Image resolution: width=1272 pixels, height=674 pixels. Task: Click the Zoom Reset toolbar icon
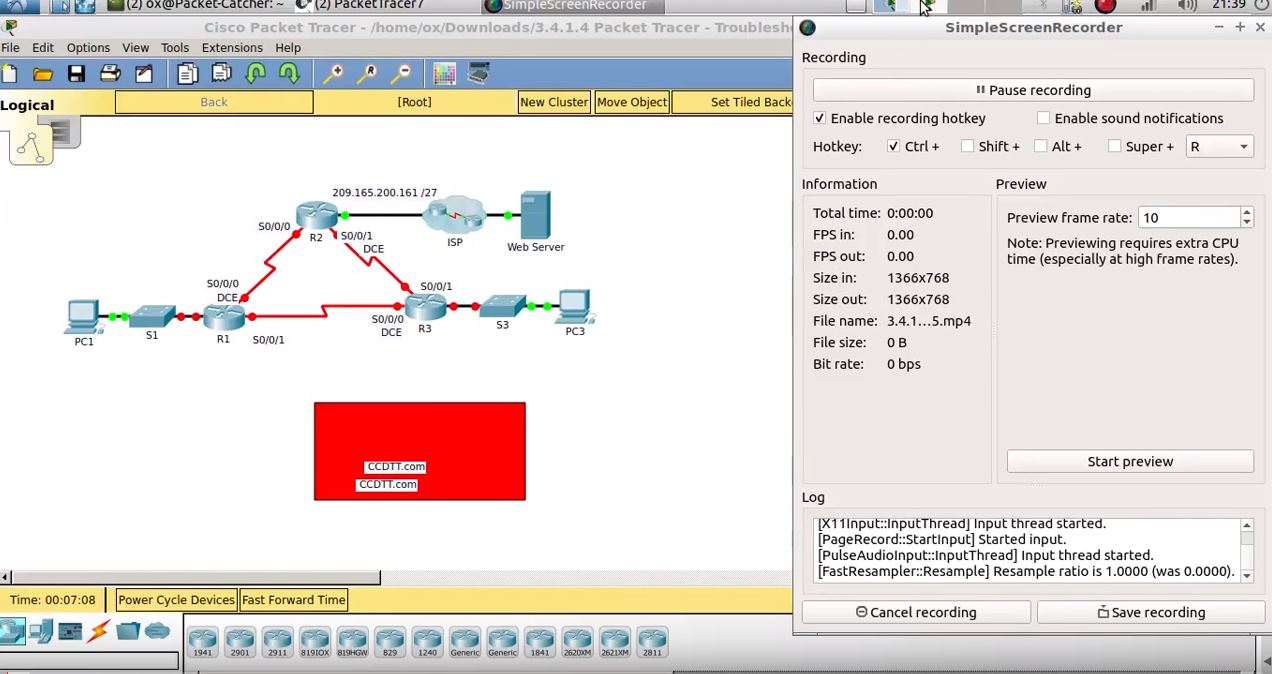[x=368, y=72]
